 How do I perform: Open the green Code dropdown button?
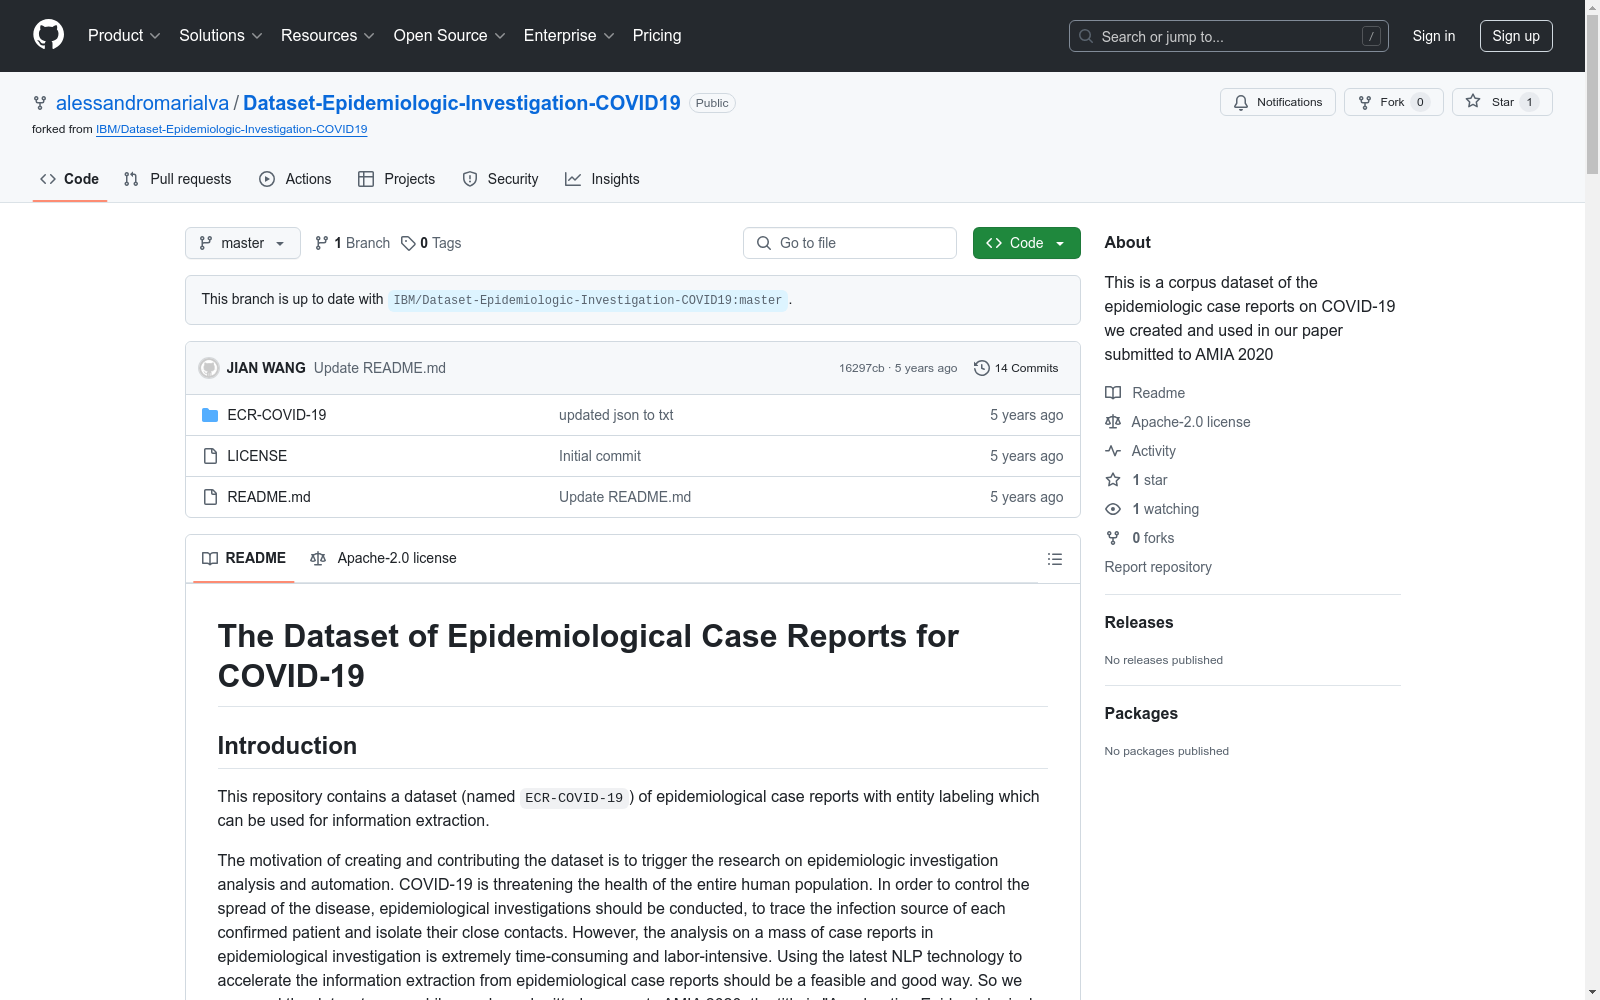coord(1027,243)
